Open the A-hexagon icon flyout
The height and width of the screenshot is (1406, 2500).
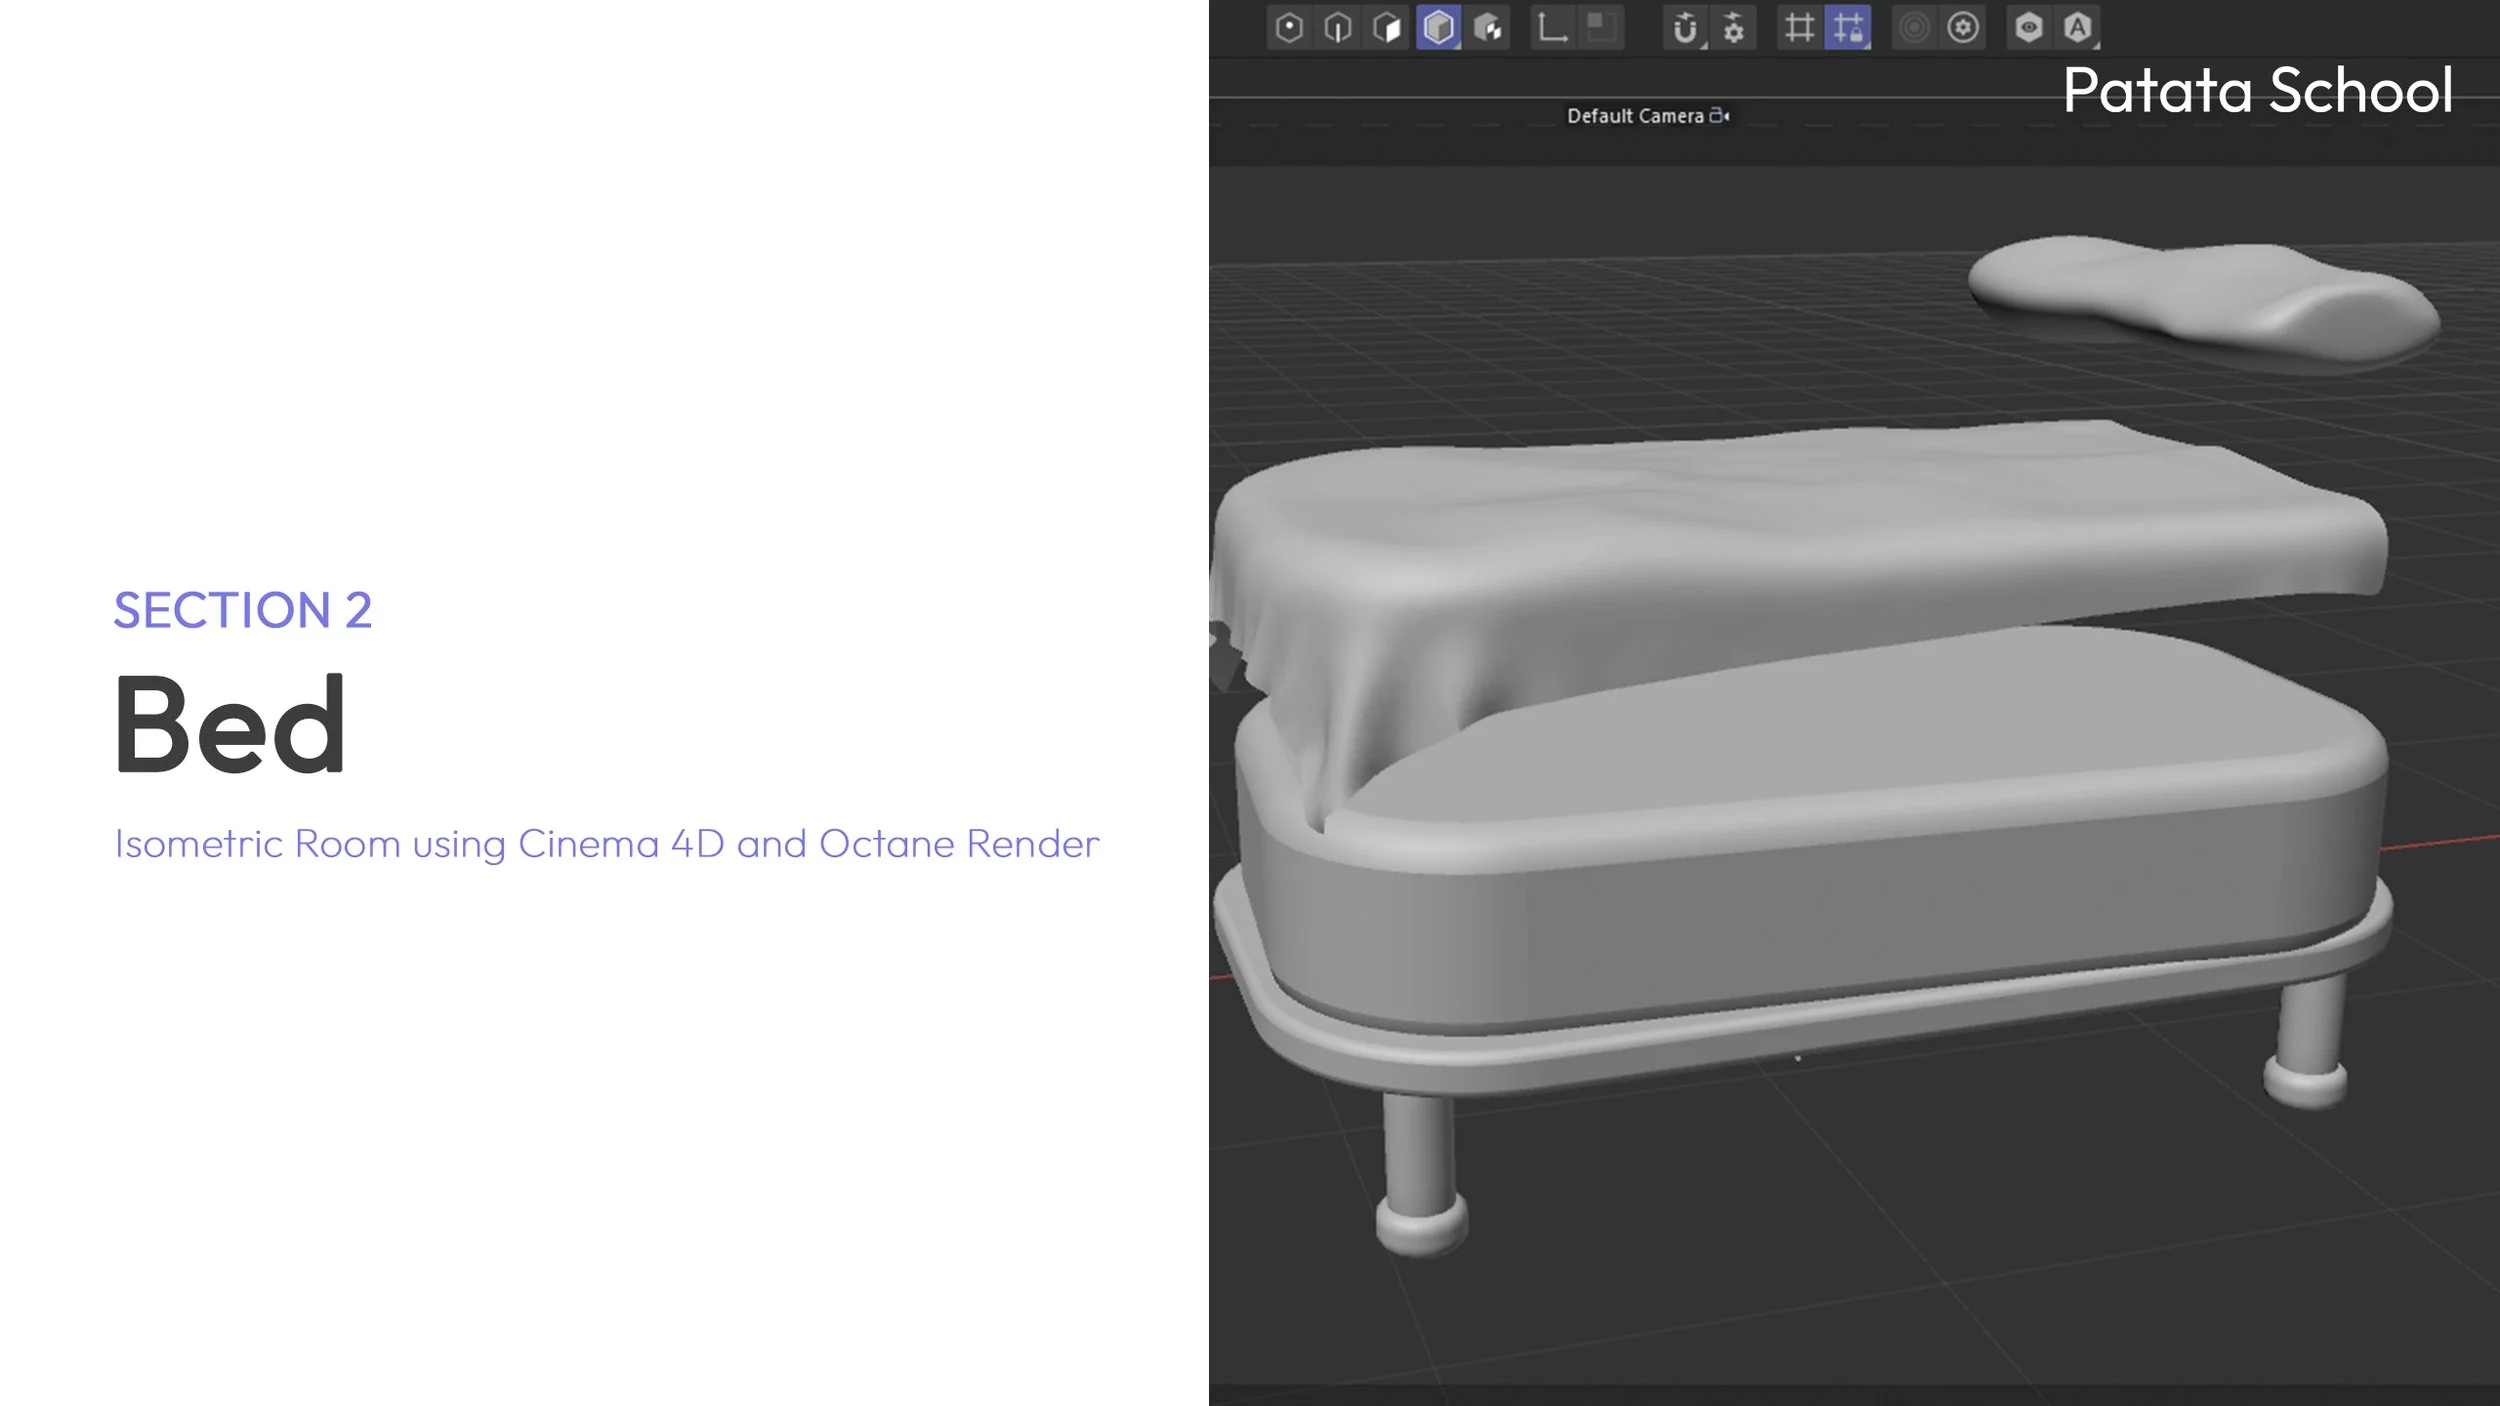(2078, 27)
